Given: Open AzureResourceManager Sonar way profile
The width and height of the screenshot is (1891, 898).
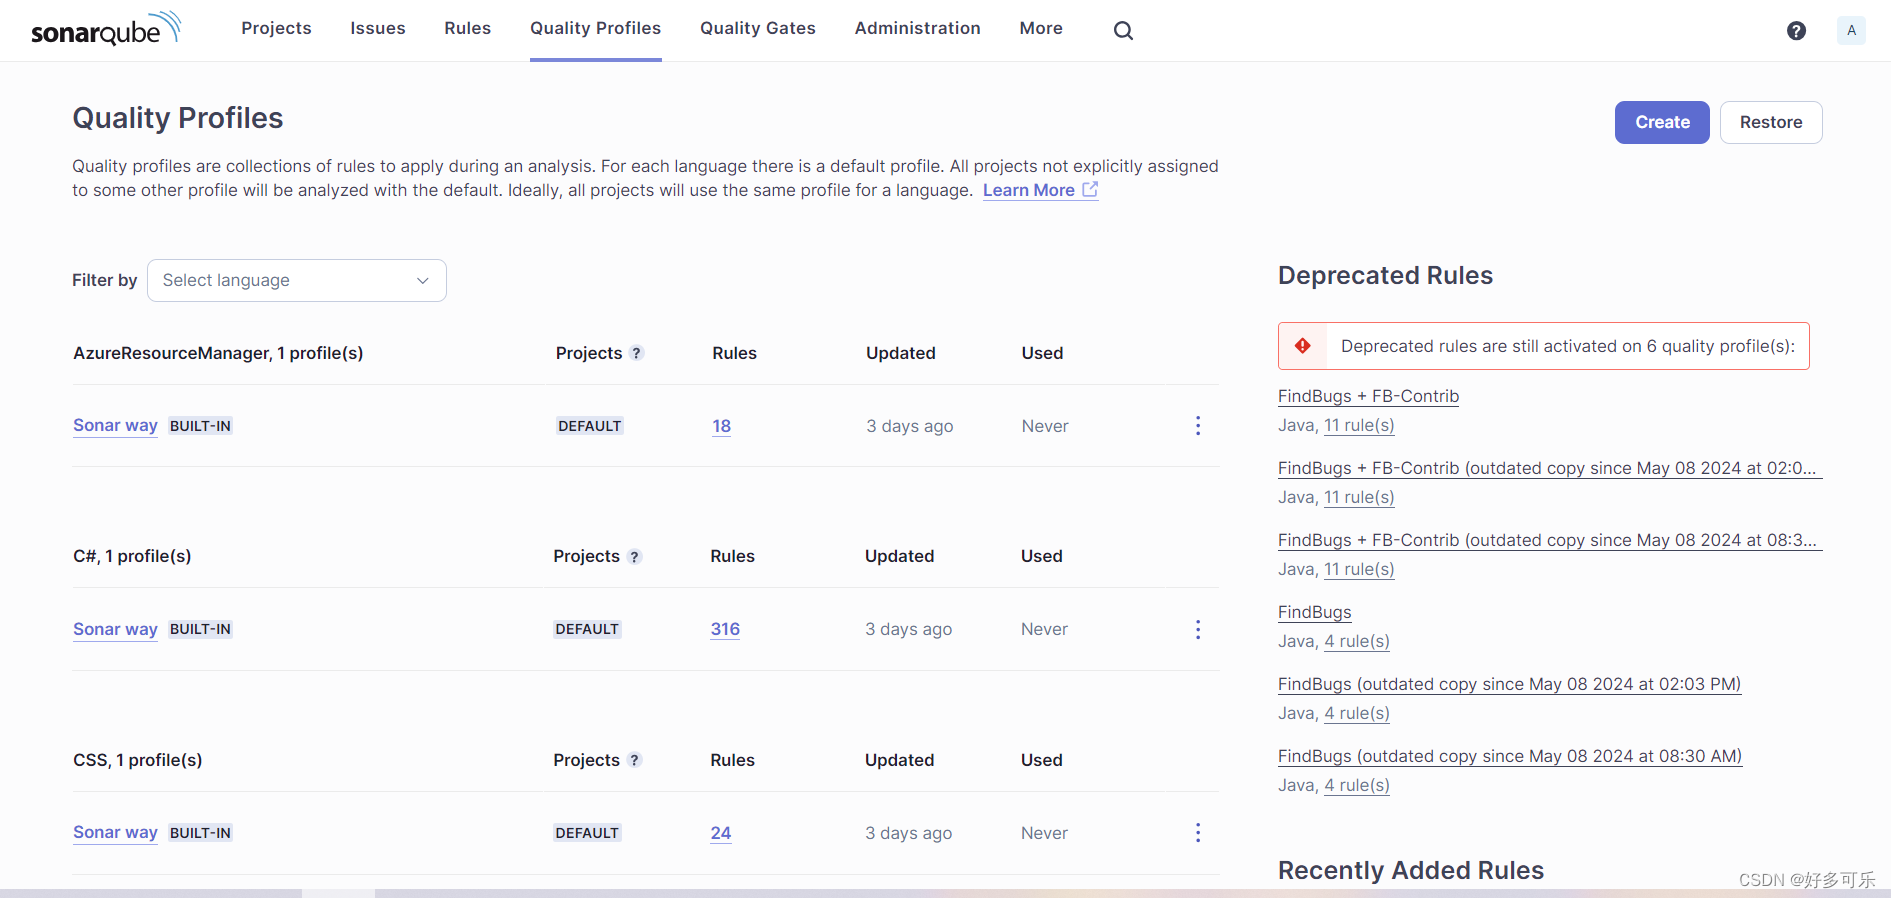Looking at the screenshot, I should tap(115, 425).
